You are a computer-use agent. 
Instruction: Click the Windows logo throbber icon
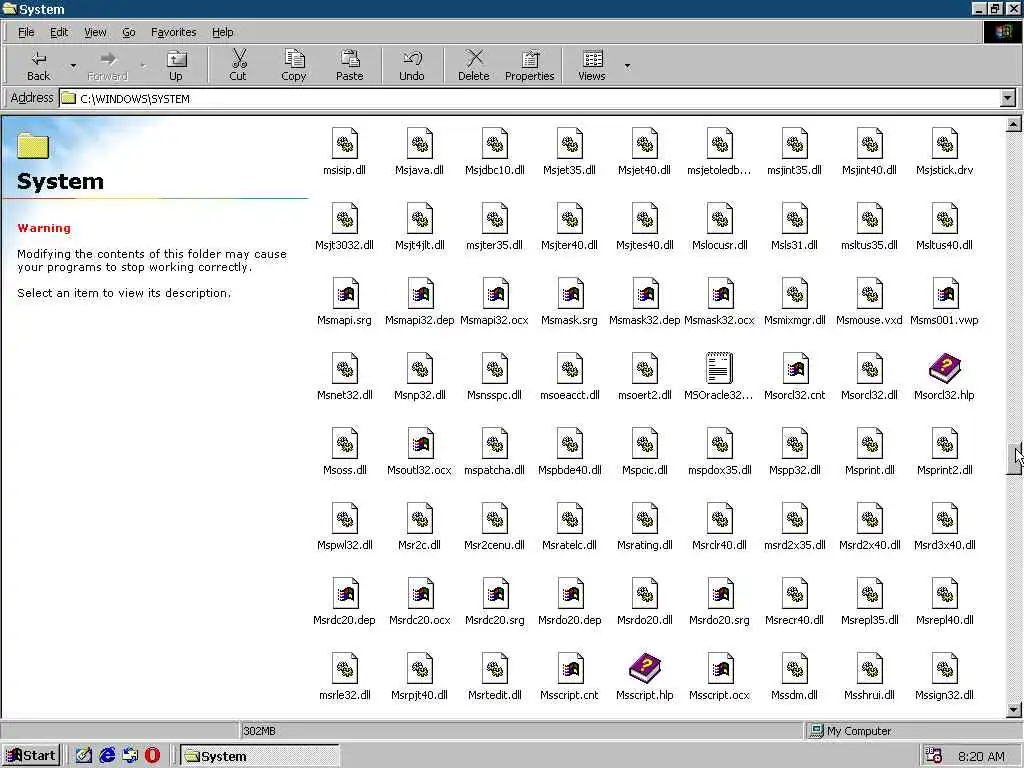(1002, 32)
